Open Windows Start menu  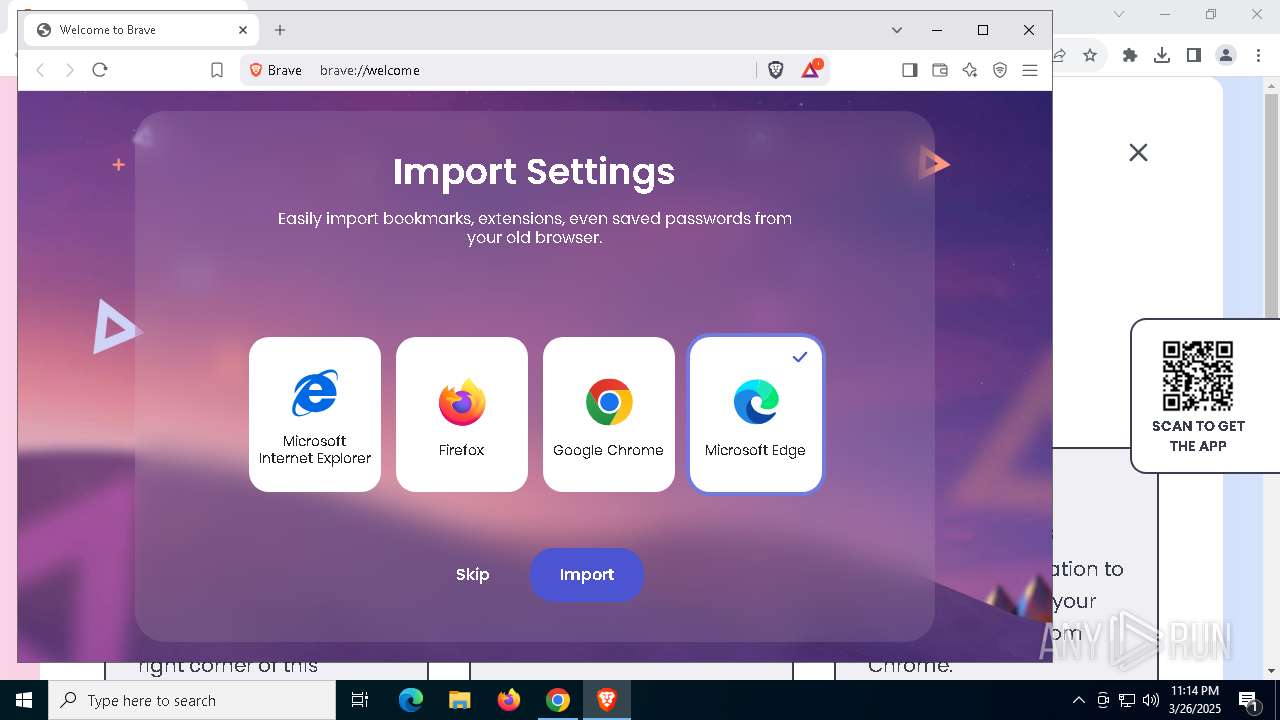(24, 700)
